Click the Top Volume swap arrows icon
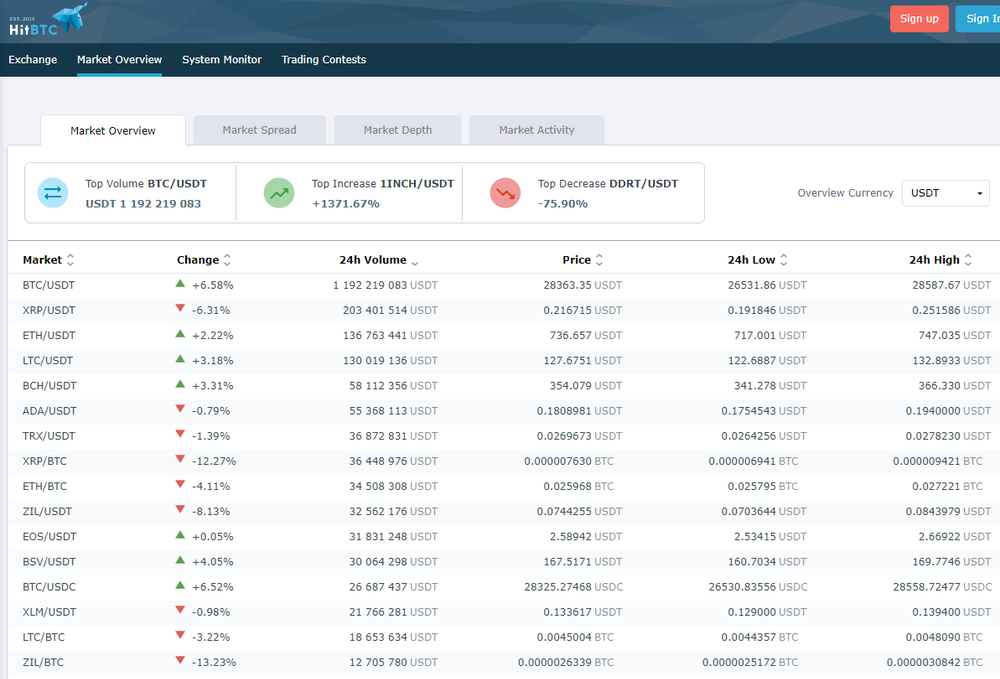The image size is (1000, 679). coord(53,193)
